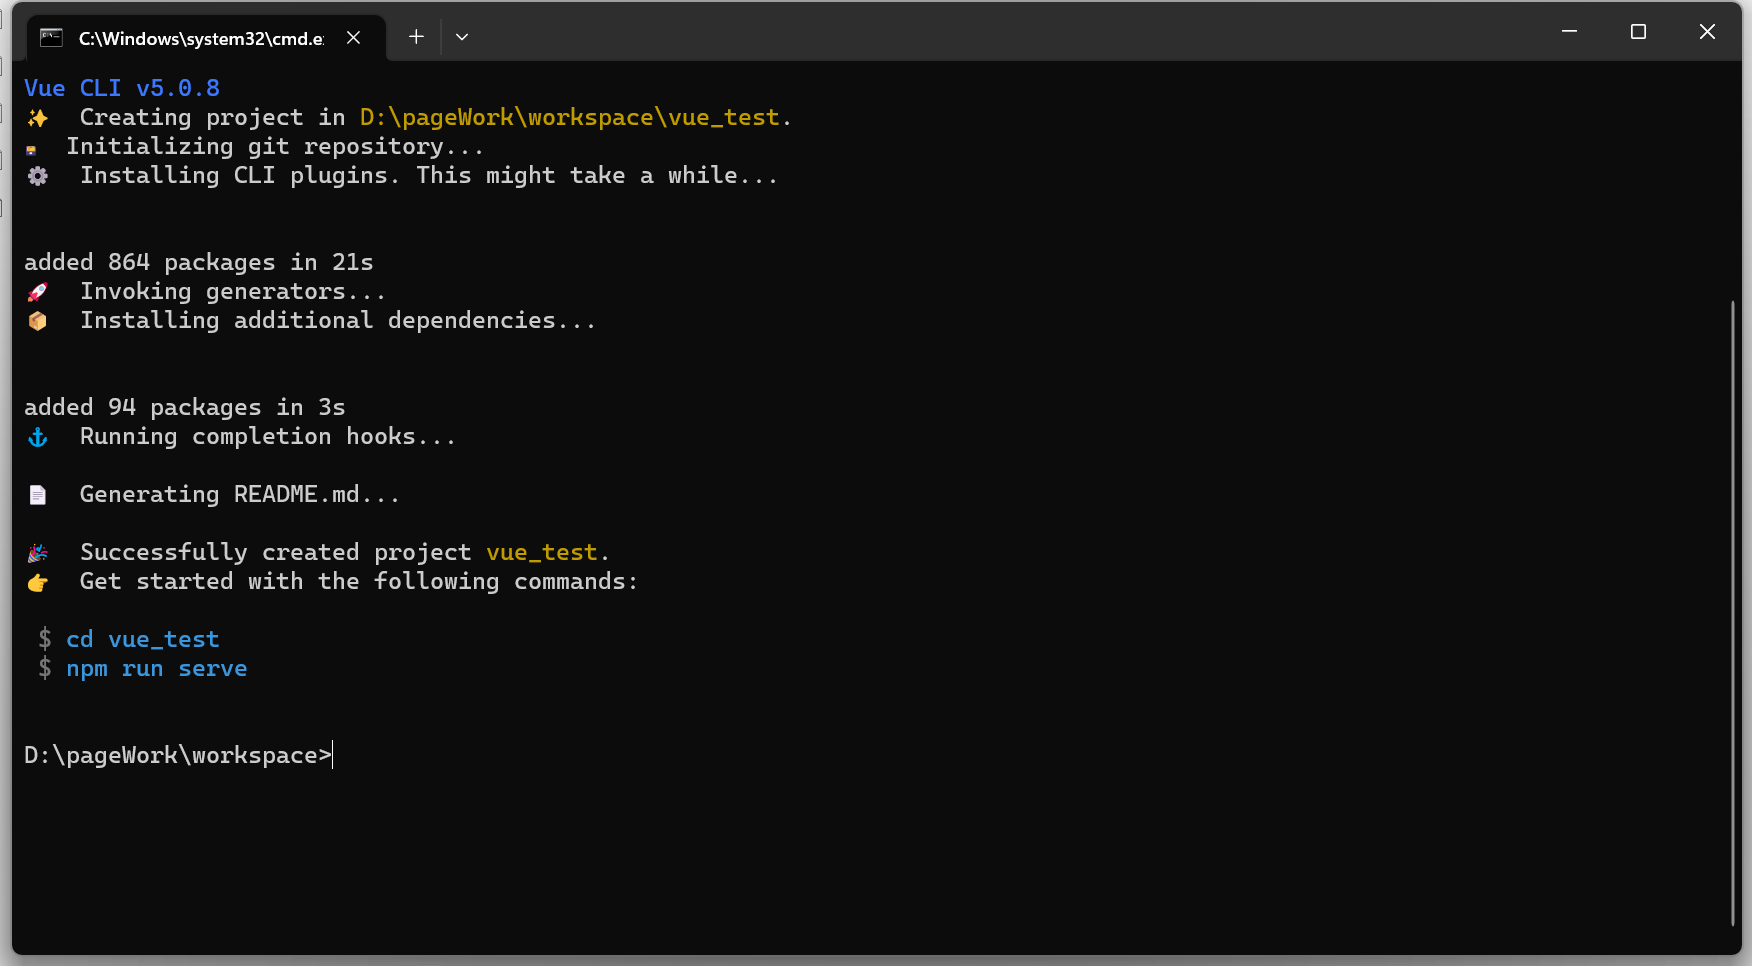Click the anchor emoji beside completion hooks

coord(38,437)
